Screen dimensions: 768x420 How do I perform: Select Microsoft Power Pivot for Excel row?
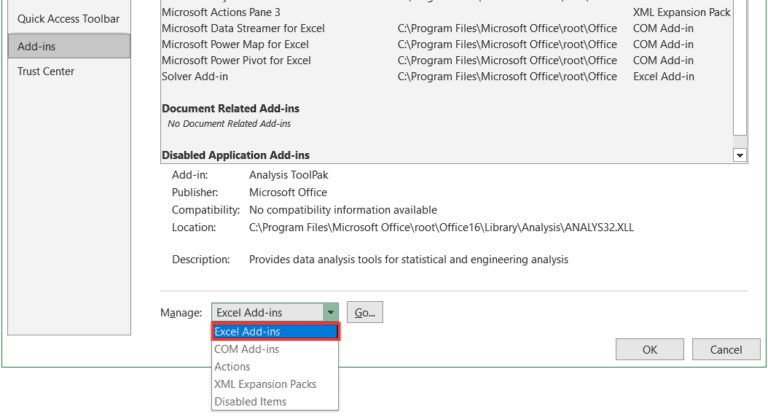[447, 60]
